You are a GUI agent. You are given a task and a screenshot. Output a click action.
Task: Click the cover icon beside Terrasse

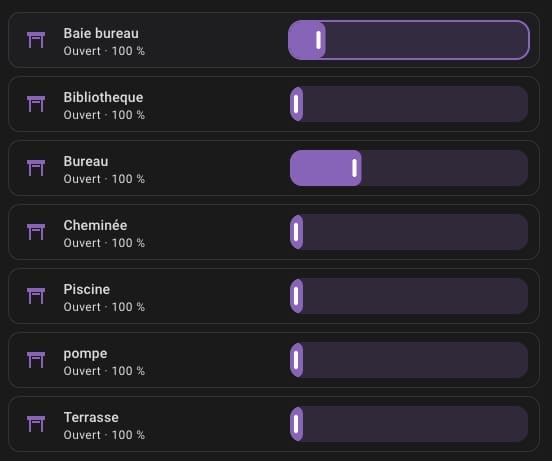[x=36, y=424]
